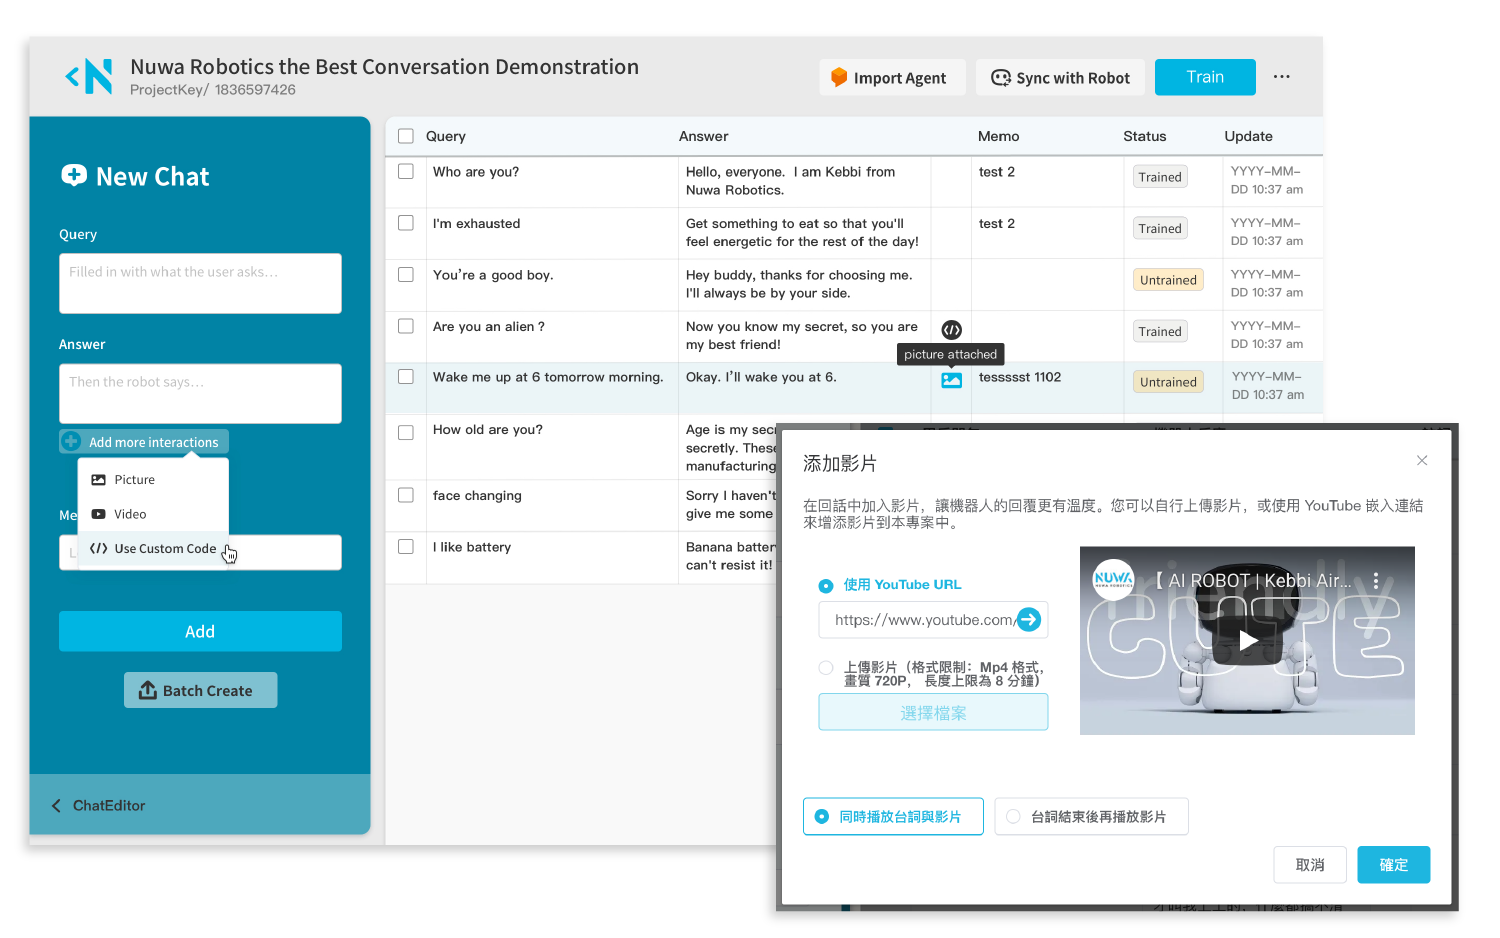The width and height of the screenshot is (1500, 938).
Task: Play the Kebbi Air YouTube video preview
Action: [1248, 640]
